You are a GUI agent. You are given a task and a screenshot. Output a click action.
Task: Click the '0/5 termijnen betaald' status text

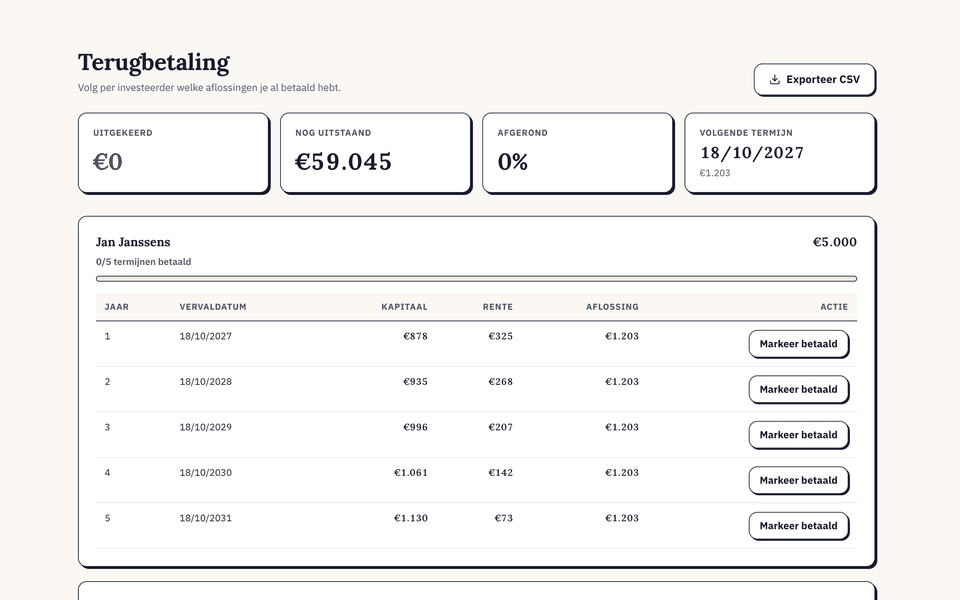point(143,262)
